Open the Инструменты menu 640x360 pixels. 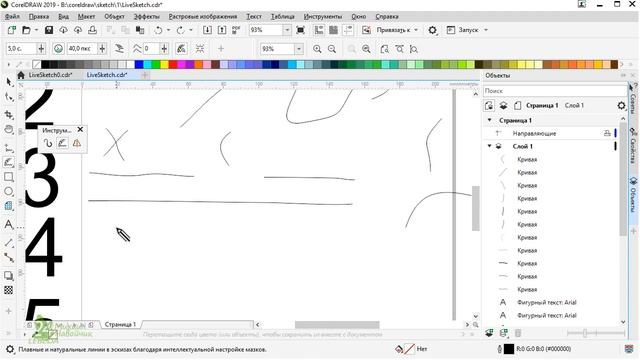[323, 17]
